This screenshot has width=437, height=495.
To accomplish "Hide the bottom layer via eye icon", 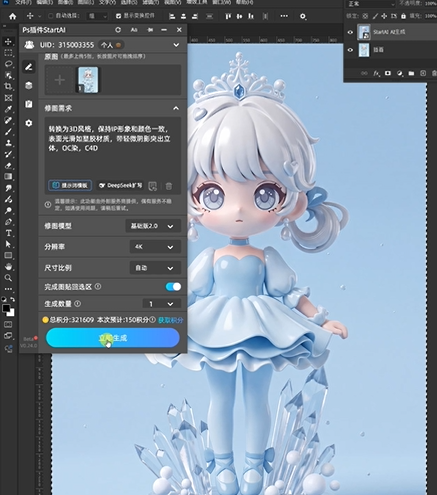I will click(350, 50).
